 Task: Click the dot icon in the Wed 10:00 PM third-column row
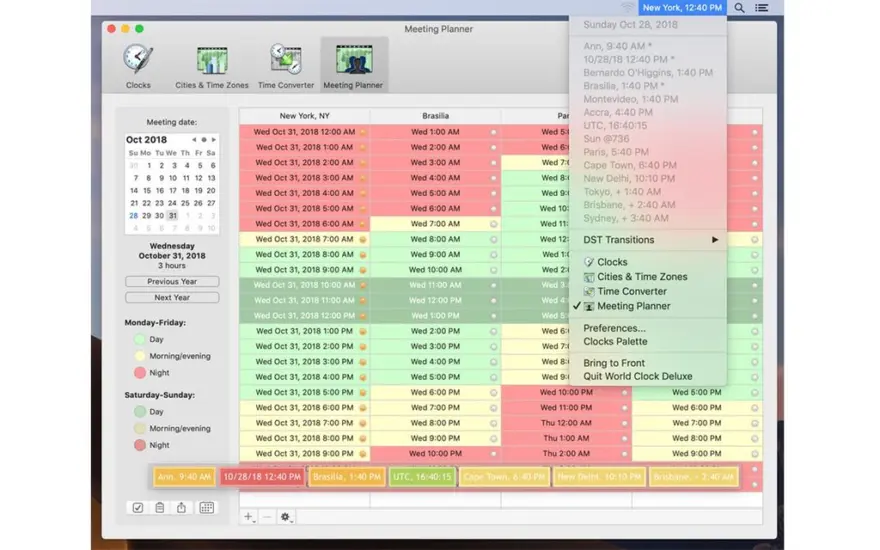[624, 393]
